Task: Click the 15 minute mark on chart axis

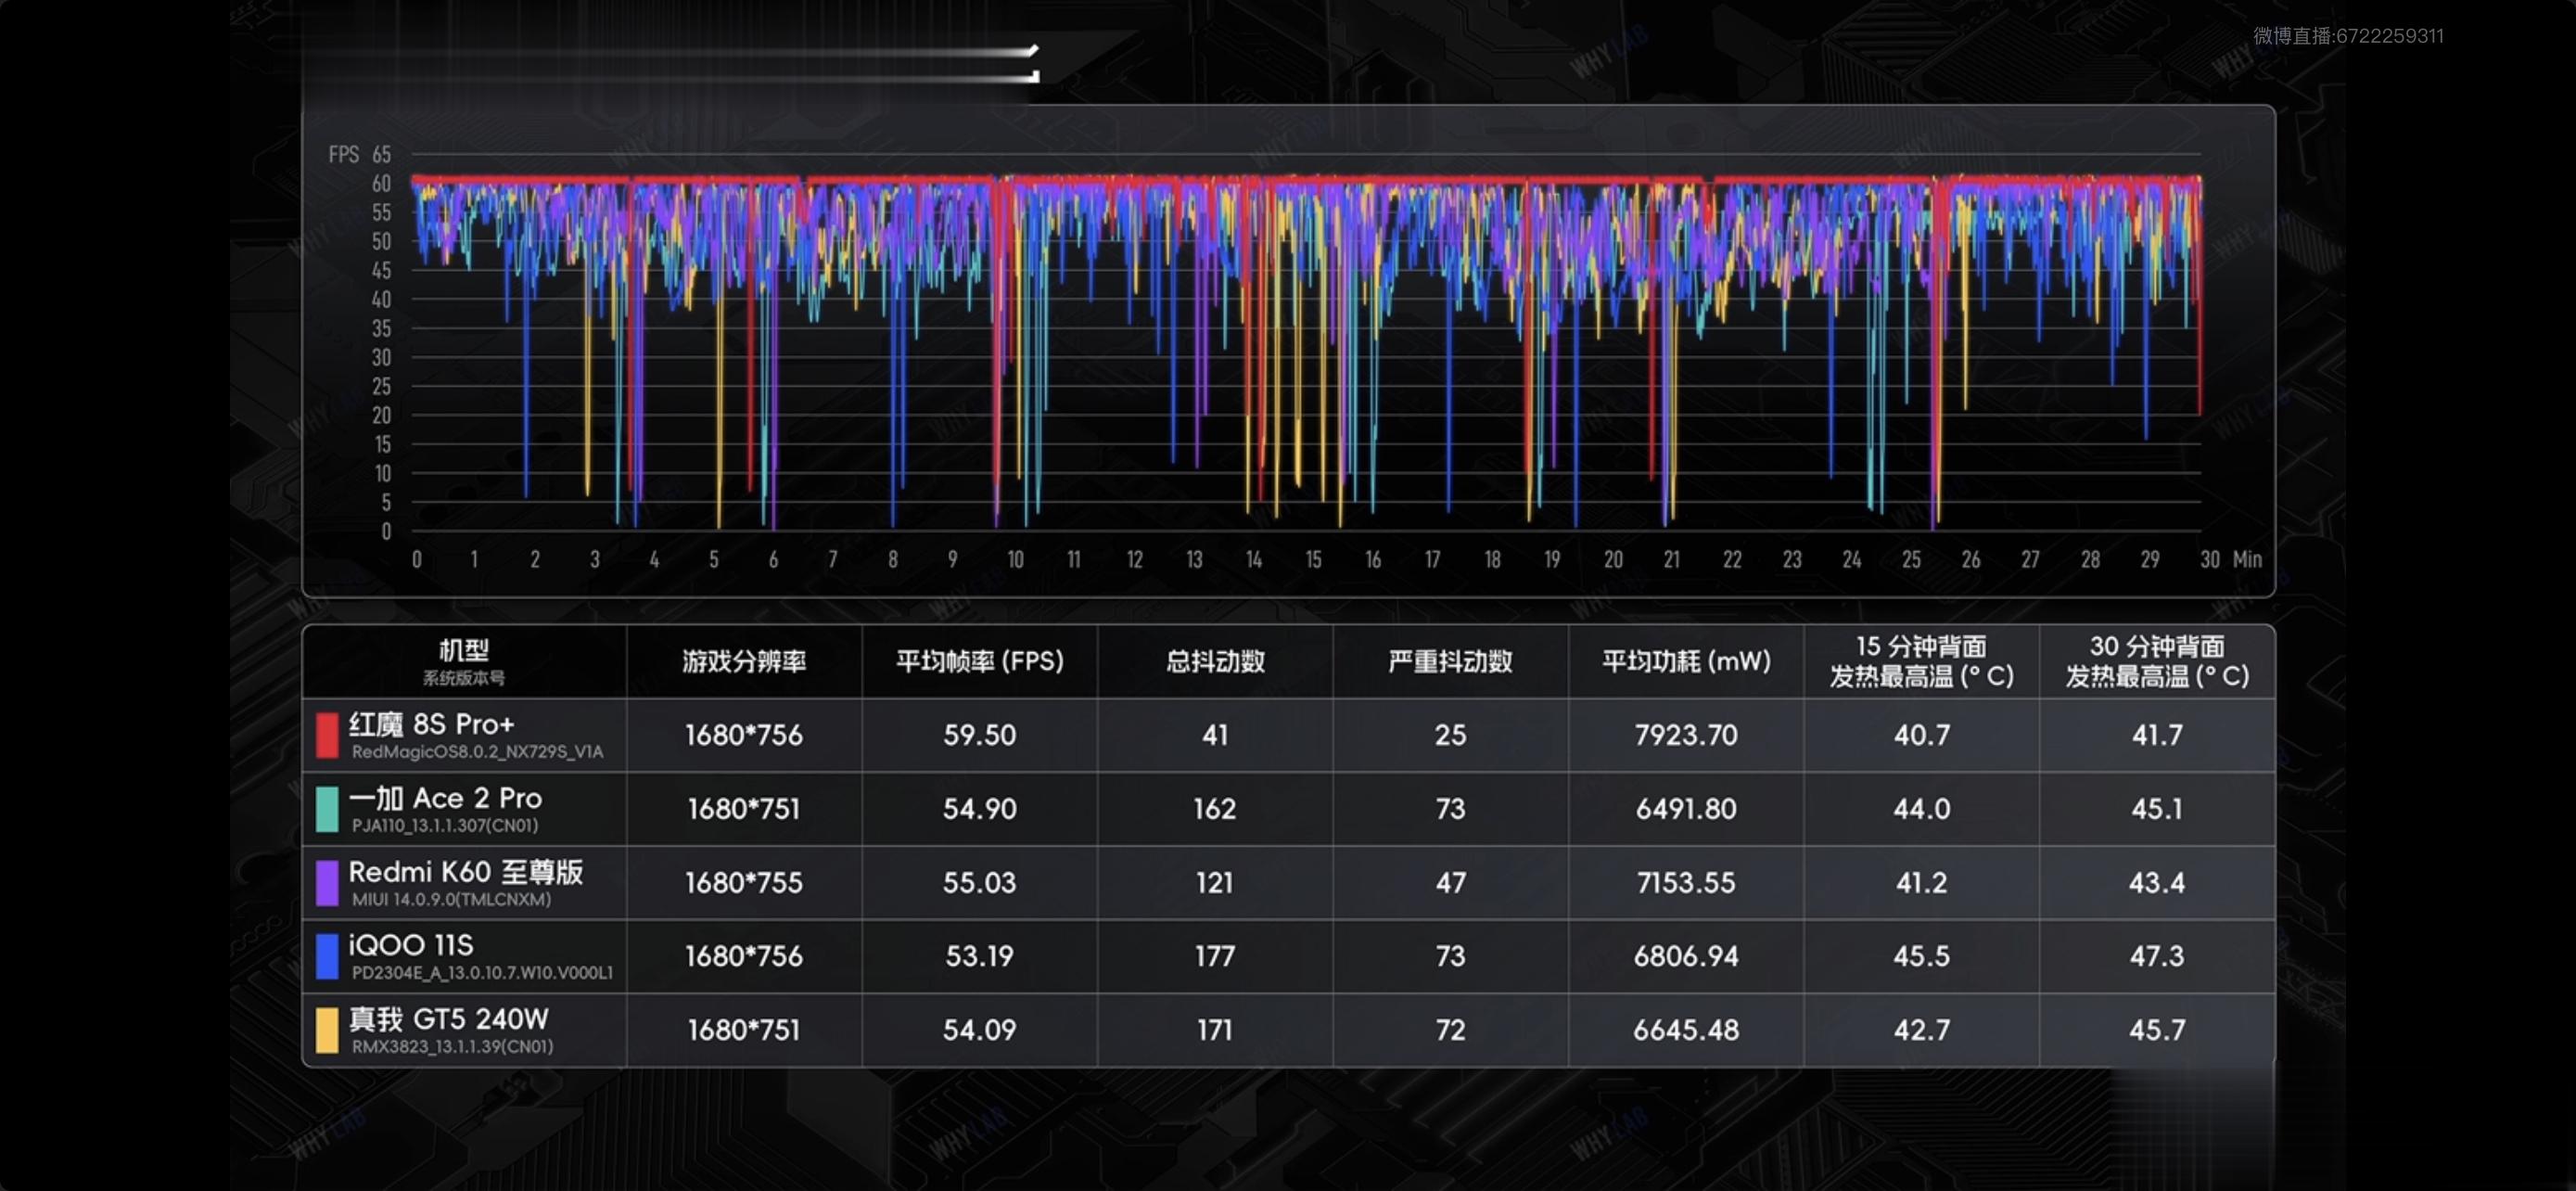Action: [1313, 559]
